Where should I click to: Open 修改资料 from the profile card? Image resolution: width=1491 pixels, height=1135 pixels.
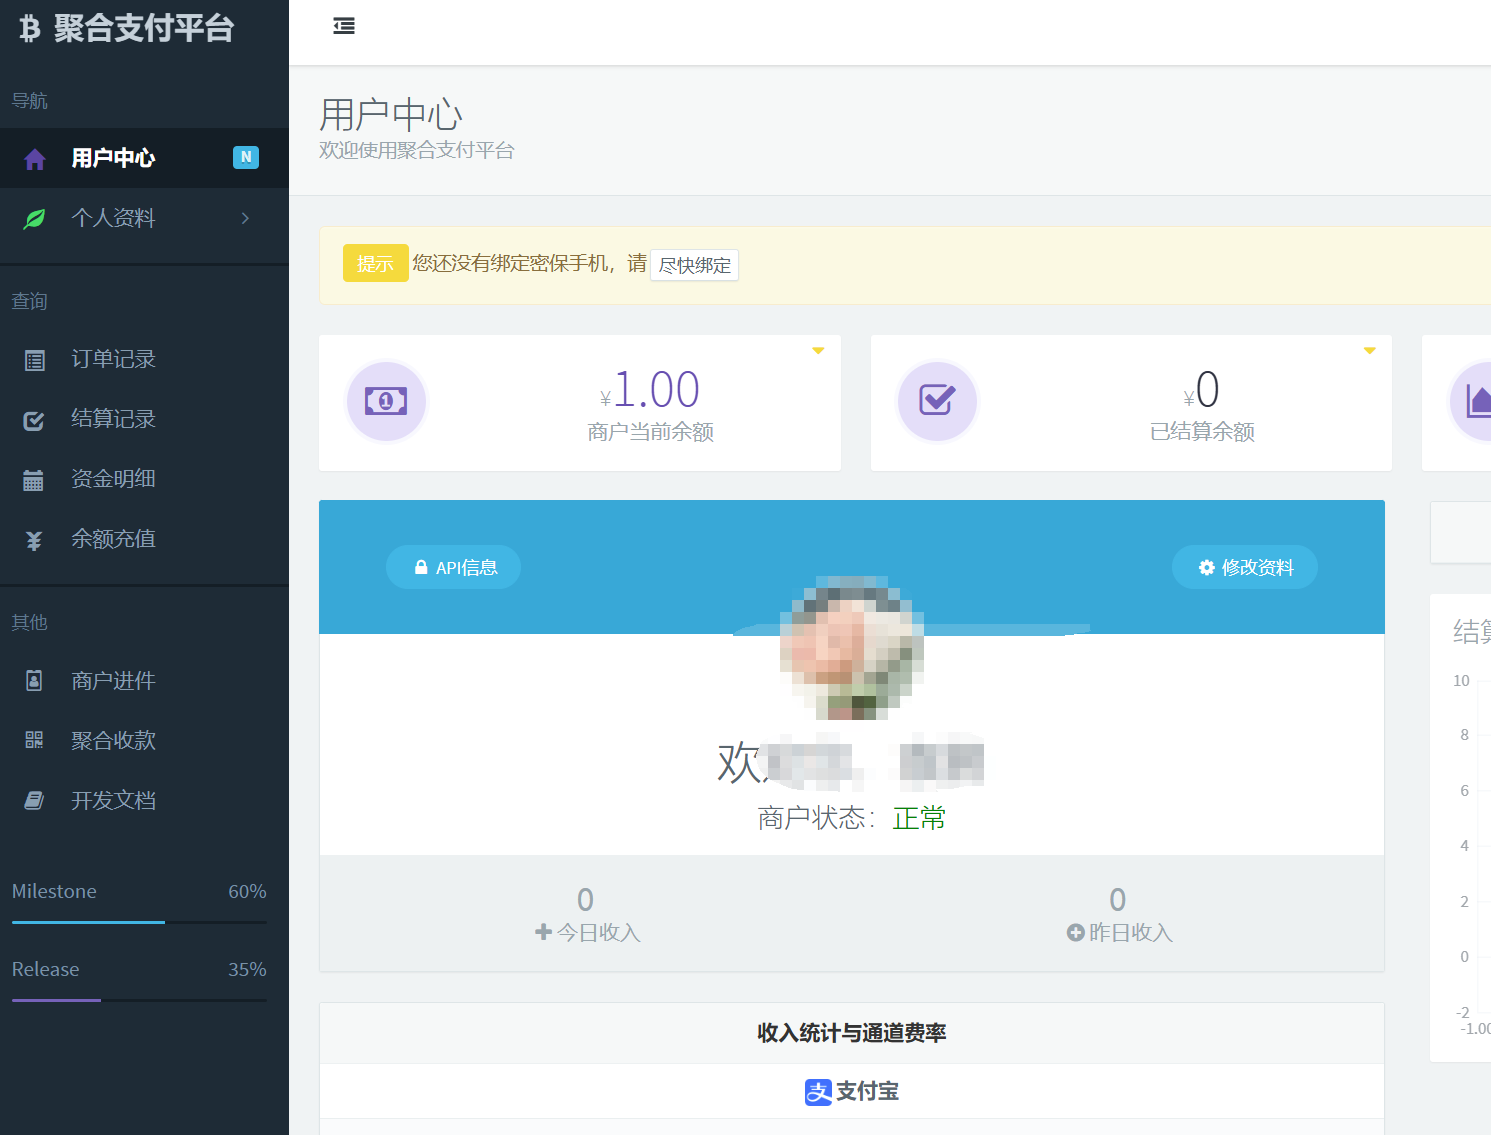pyautogui.click(x=1244, y=566)
